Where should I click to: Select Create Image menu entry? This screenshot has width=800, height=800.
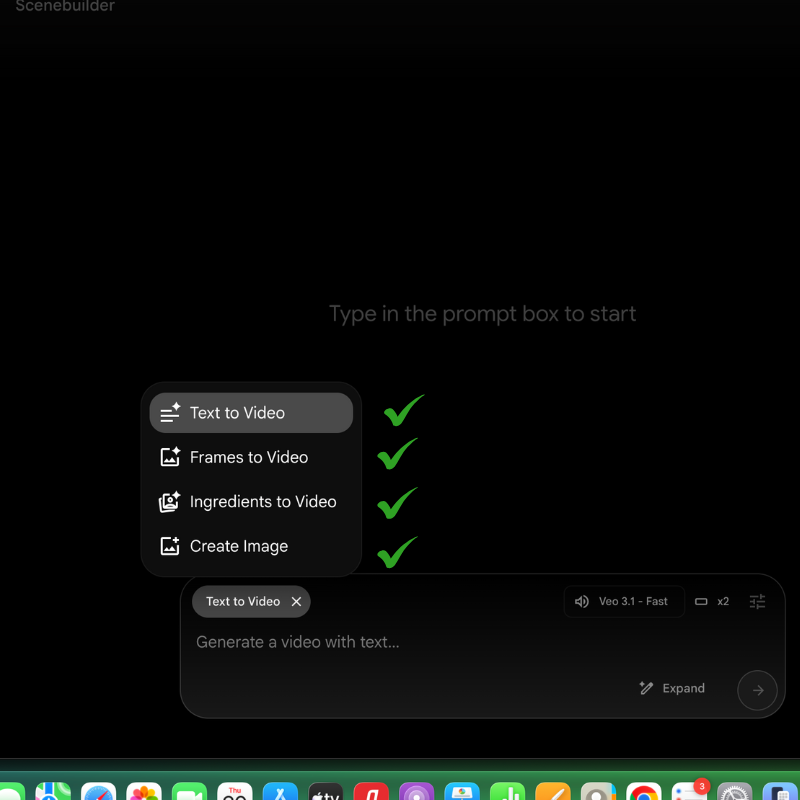(x=239, y=546)
